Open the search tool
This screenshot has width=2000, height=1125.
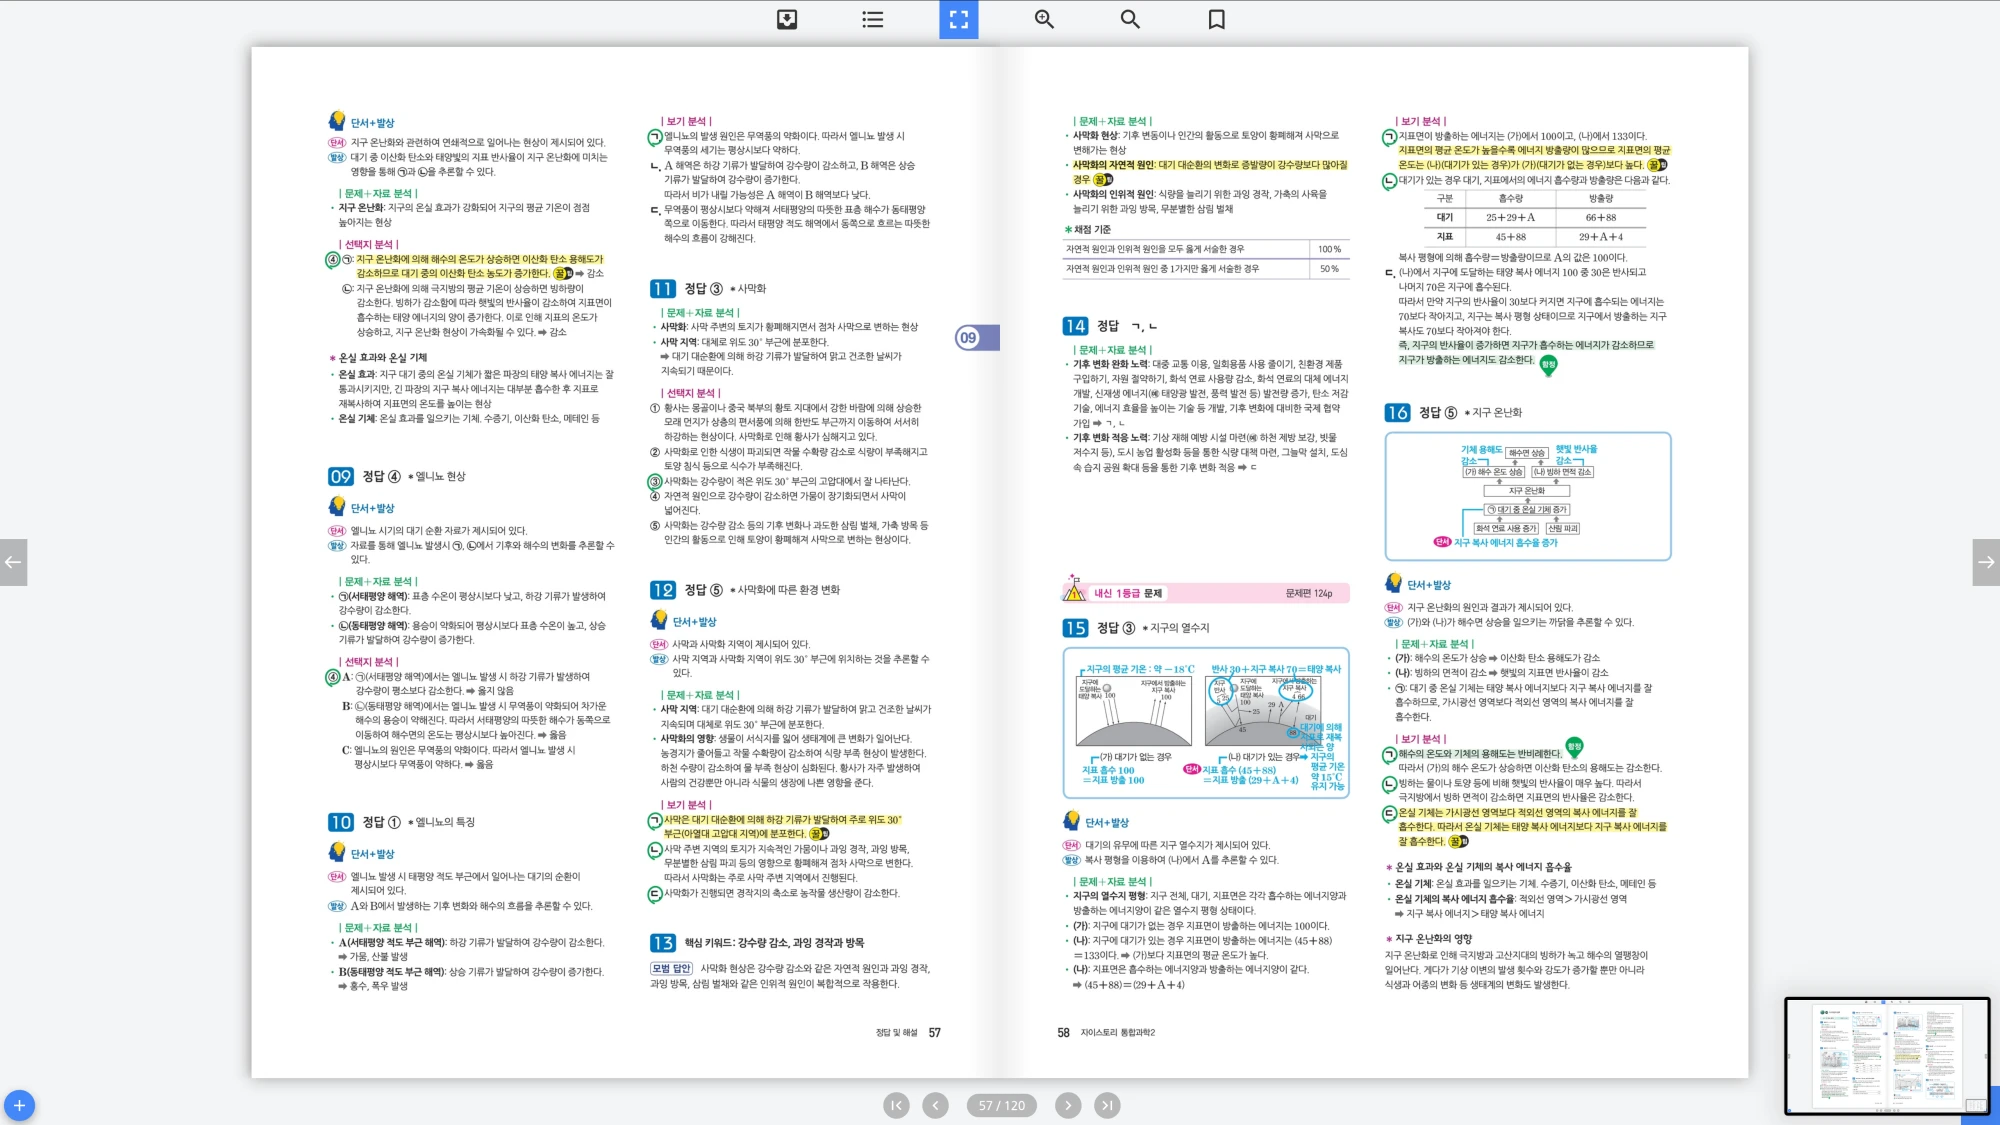[1130, 19]
